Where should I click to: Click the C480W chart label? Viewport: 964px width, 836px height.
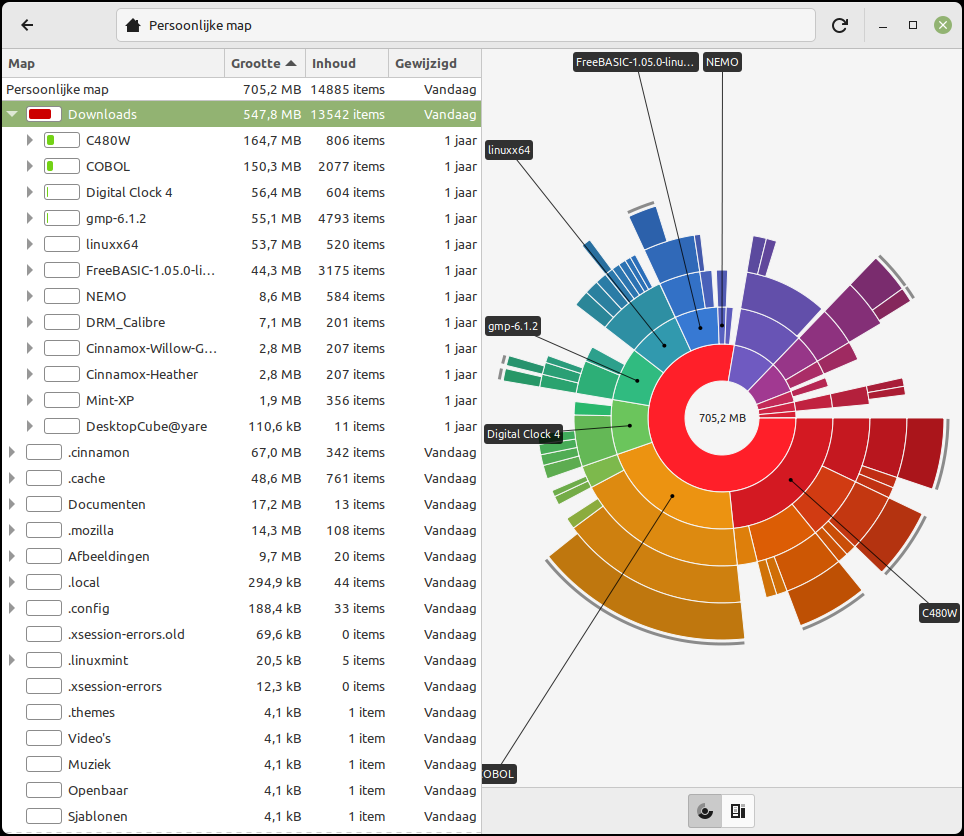tap(939, 613)
